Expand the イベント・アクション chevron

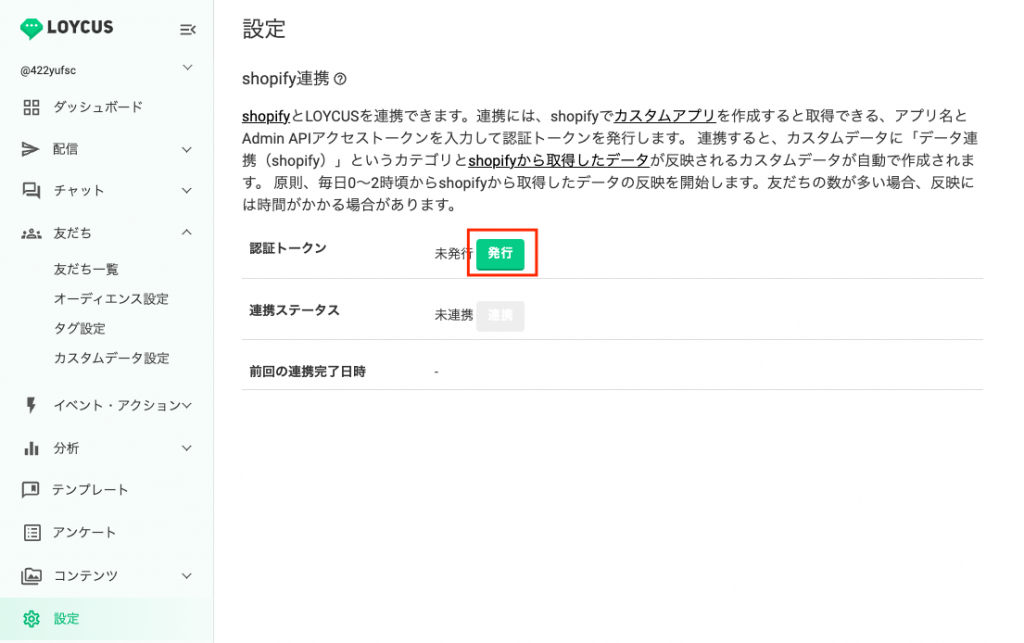coord(187,405)
